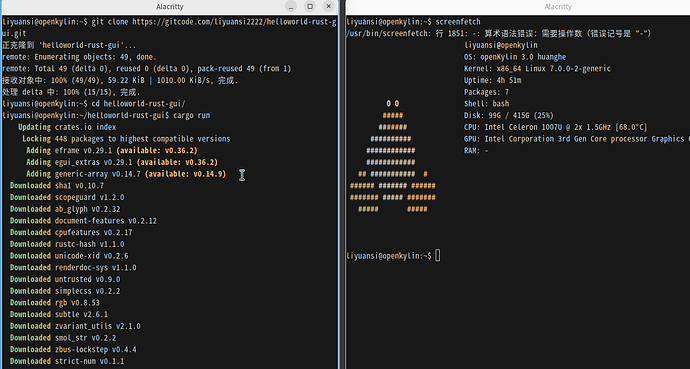The width and height of the screenshot is (690, 369).
Task: Click 'OS: openKylin 3.0 huanghe' line
Action: (515, 57)
